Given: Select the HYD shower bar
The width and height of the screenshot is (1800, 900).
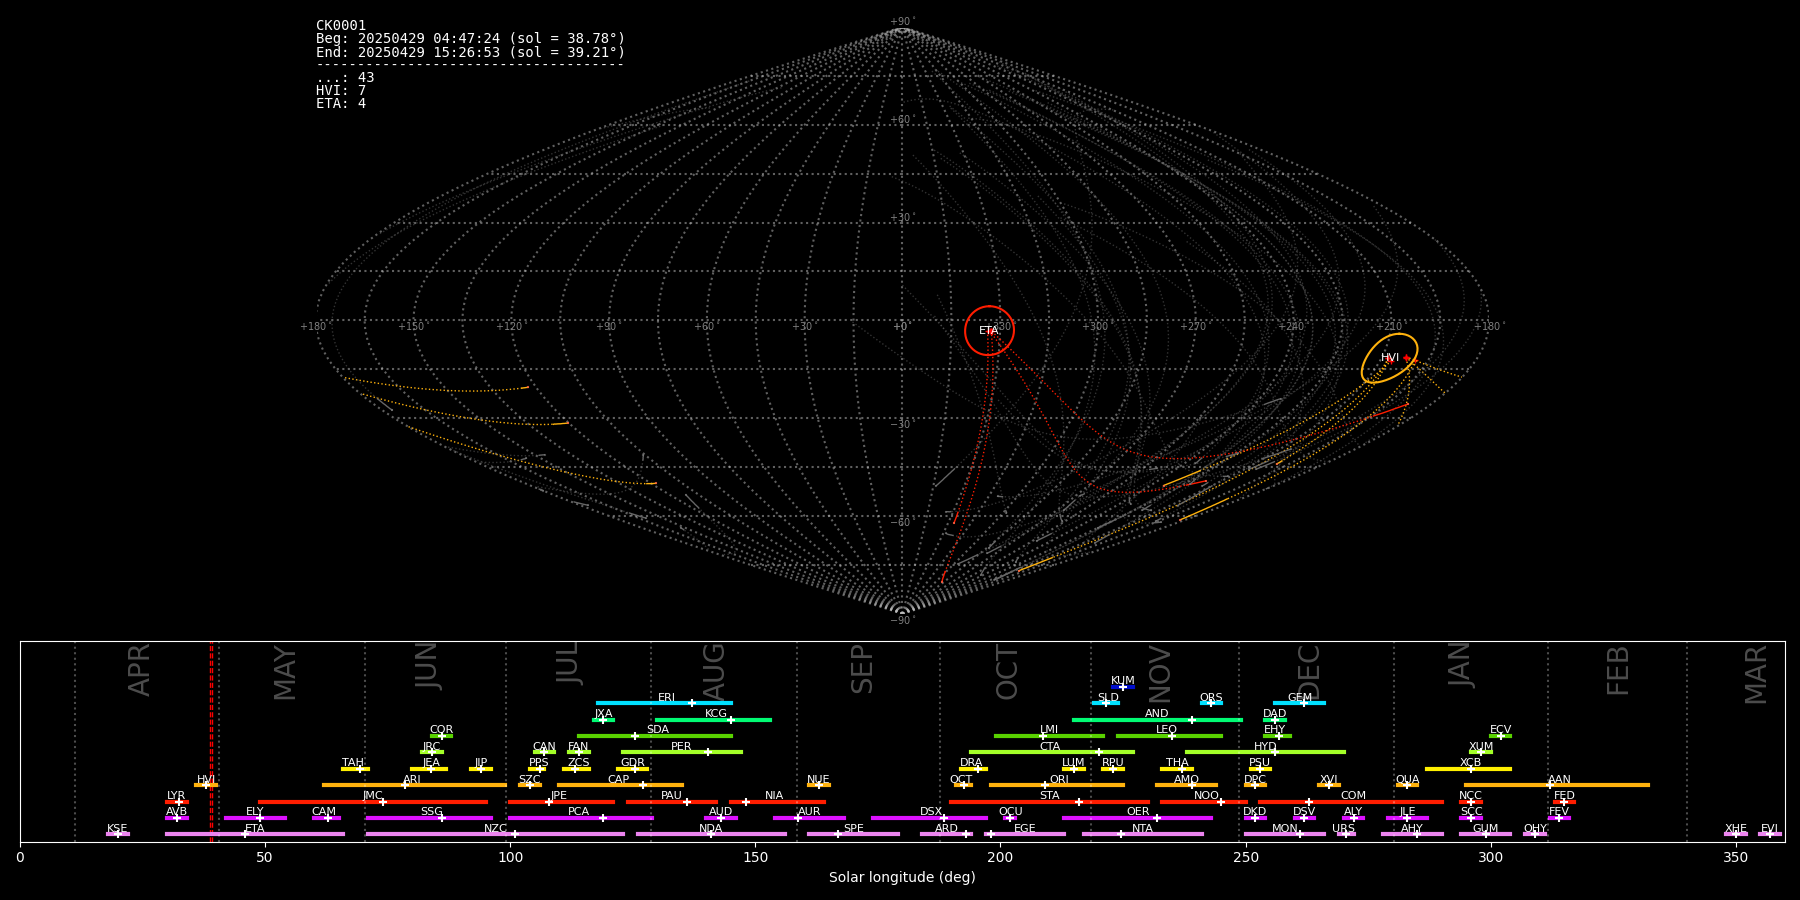Looking at the screenshot, I should point(1265,752).
